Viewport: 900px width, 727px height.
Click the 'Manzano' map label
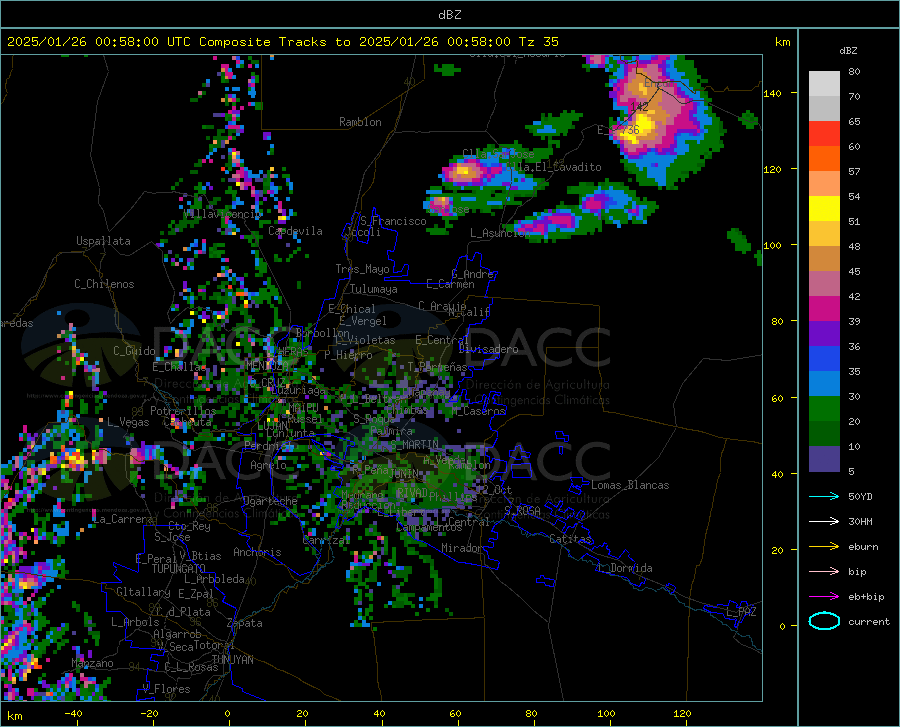click(92, 663)
